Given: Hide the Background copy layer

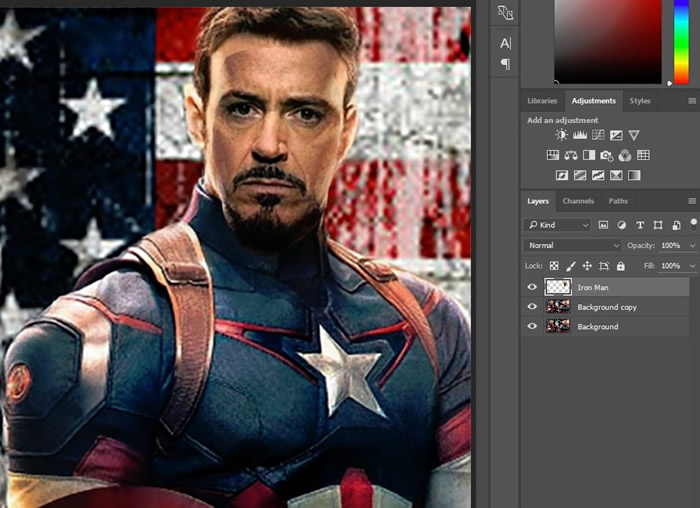Looking at the screenshot, I should (532, 307).
